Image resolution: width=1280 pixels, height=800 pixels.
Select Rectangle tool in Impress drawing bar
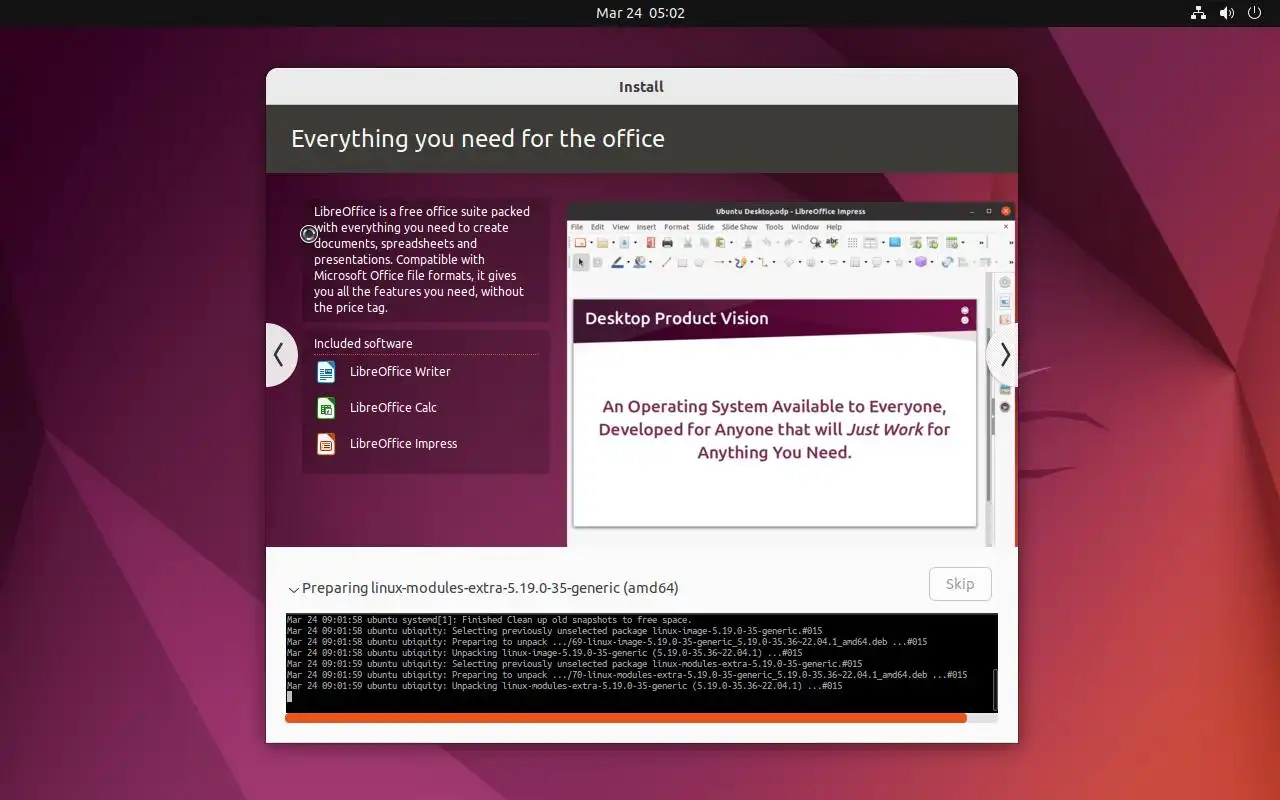tap(682, 263)
